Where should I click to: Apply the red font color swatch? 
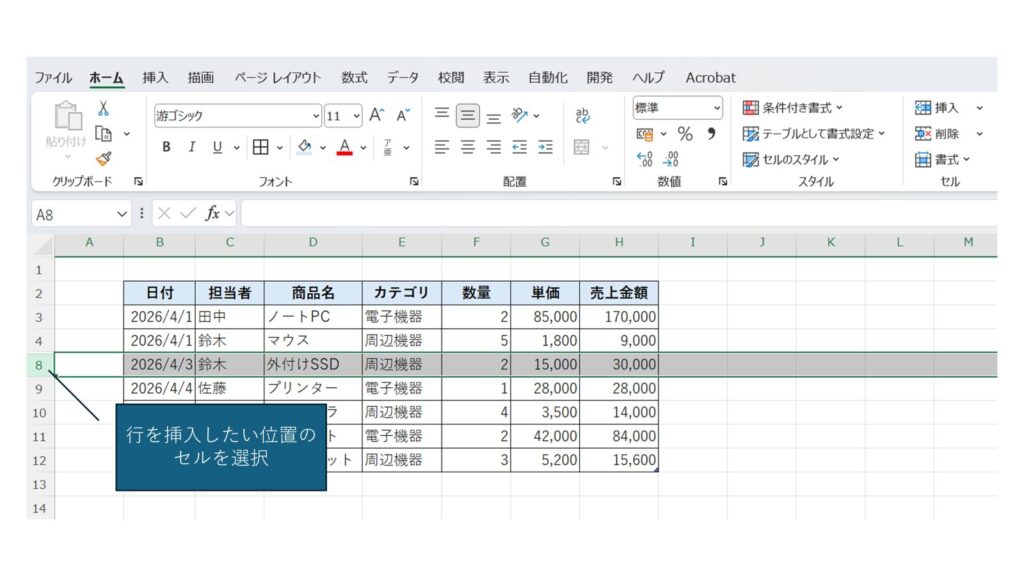[345, 147]
